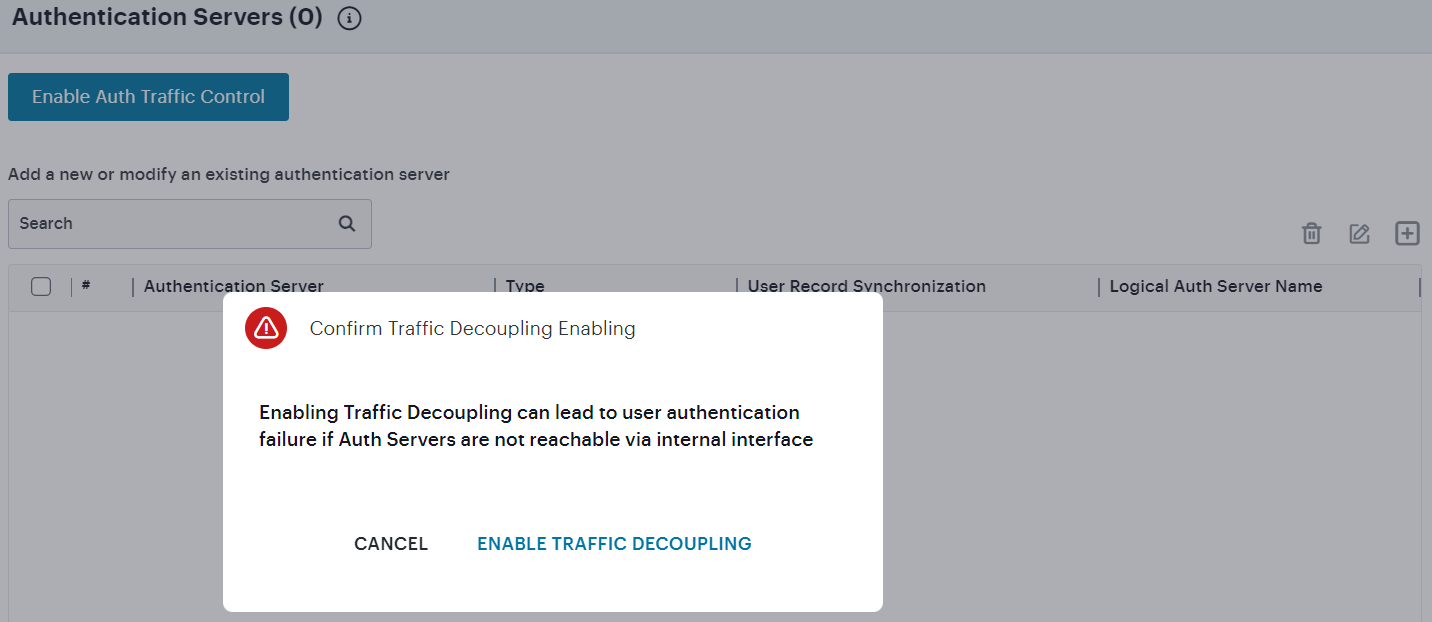Open the Authentication Servers info tooltip icon
Viewport: 1432px width, 622px height.
tap(349, 18)
